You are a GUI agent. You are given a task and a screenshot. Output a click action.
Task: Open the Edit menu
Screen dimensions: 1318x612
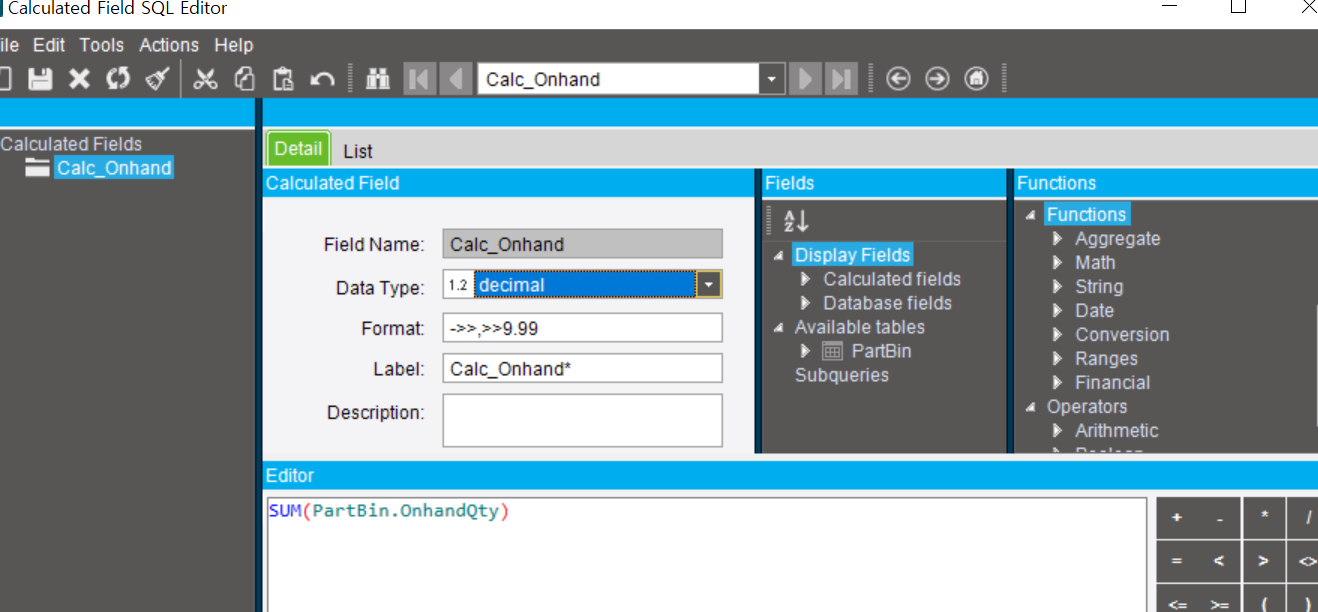(49, 45)
